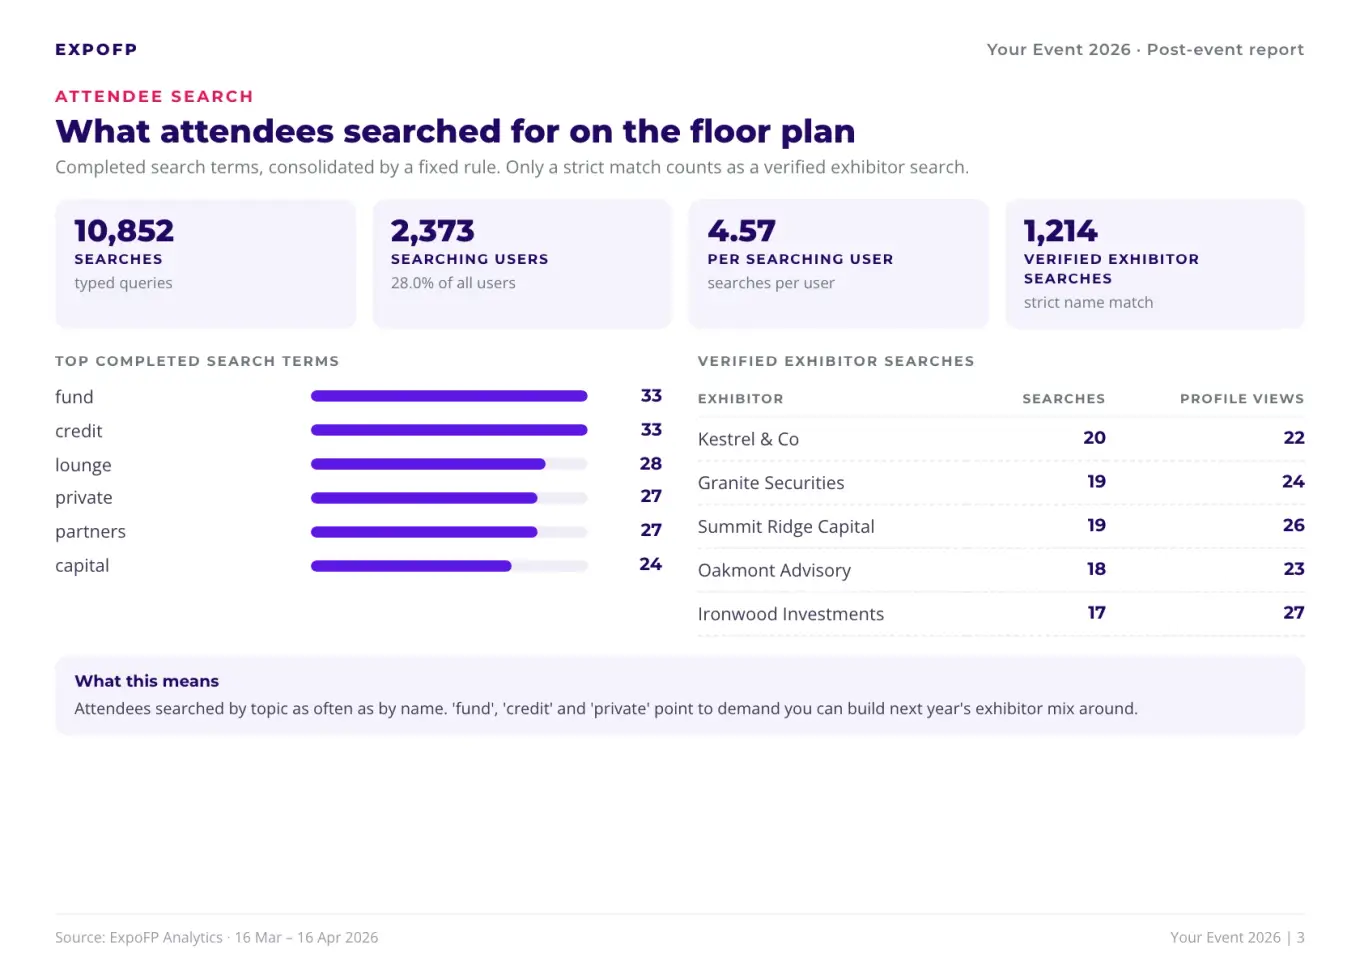Click the 'strict name match' caption
The height and width of the screenshot is (962, 1360).
(1088, 302)
